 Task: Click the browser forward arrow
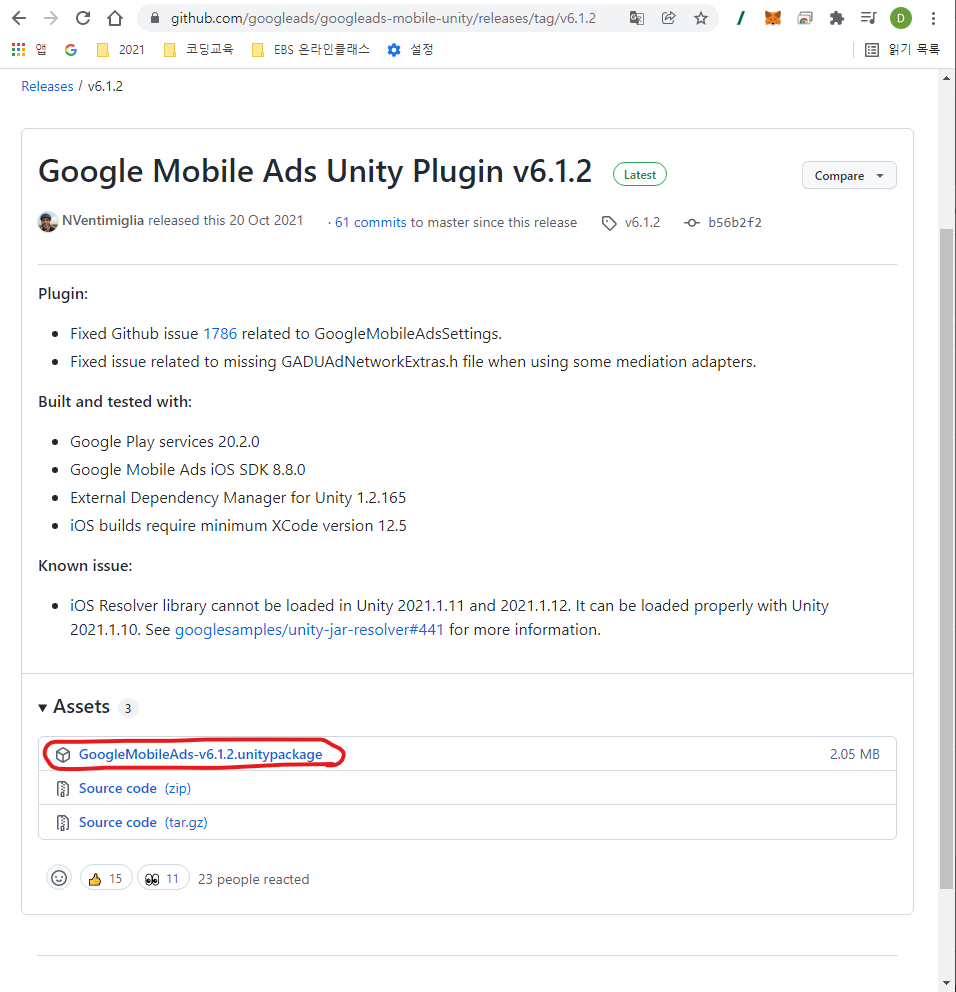pyautogui.click(x=51, y=18)
